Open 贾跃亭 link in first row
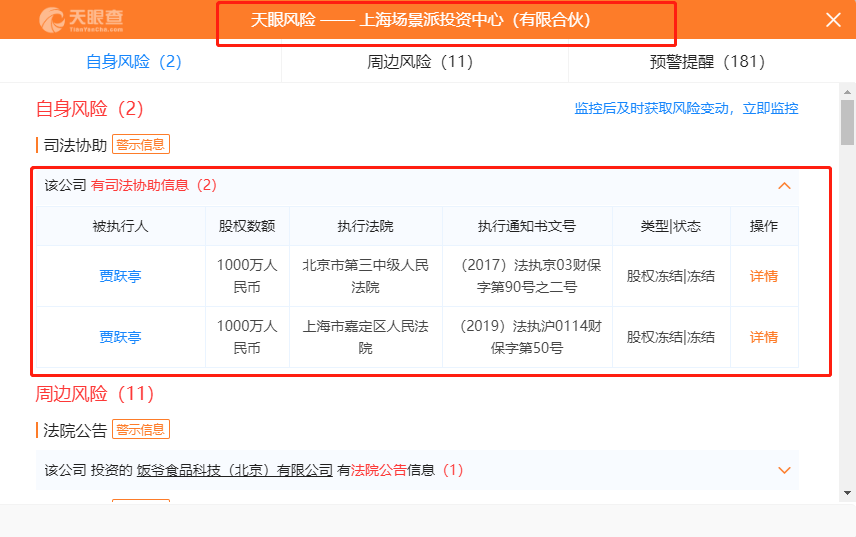Image resolution: width=856 pixels, height=537 pixels. (120, 276)
